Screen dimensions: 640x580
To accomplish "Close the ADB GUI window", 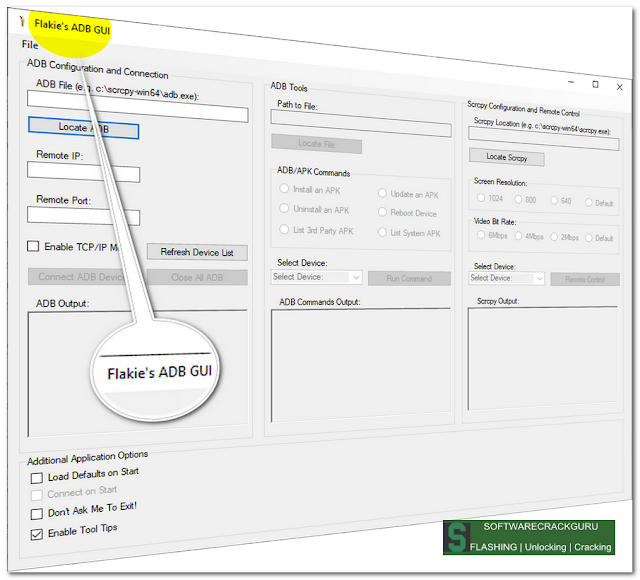I will tap(619, 87).
